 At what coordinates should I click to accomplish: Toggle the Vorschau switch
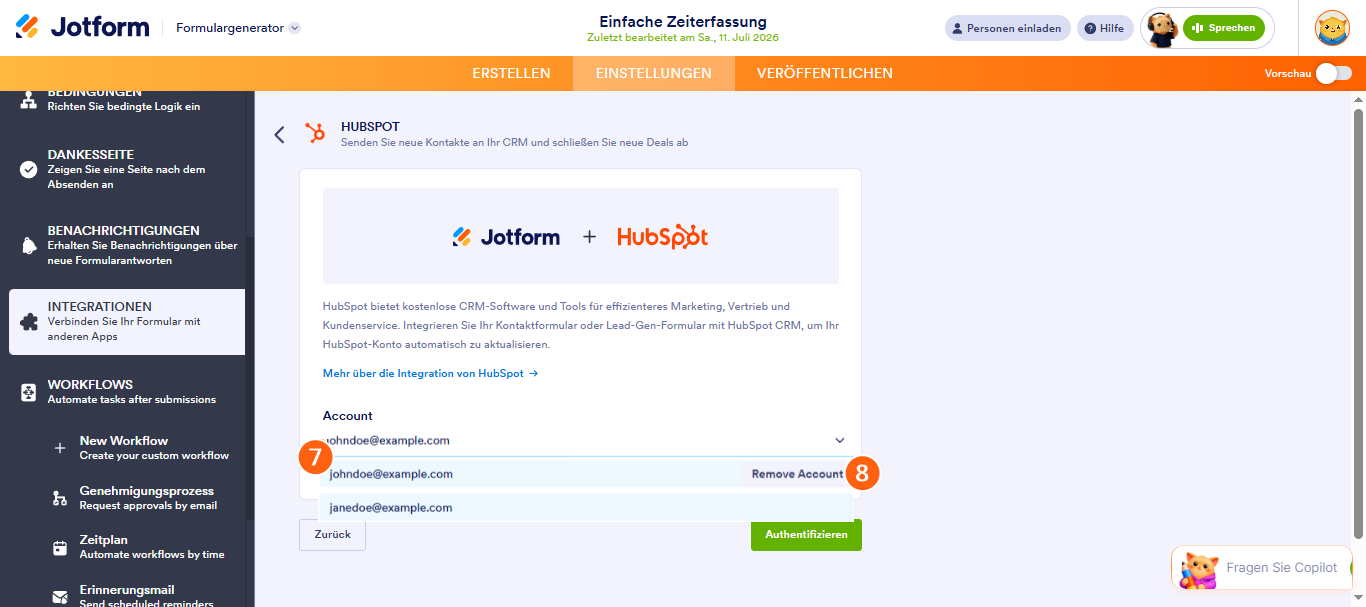tap(1334, 73)
